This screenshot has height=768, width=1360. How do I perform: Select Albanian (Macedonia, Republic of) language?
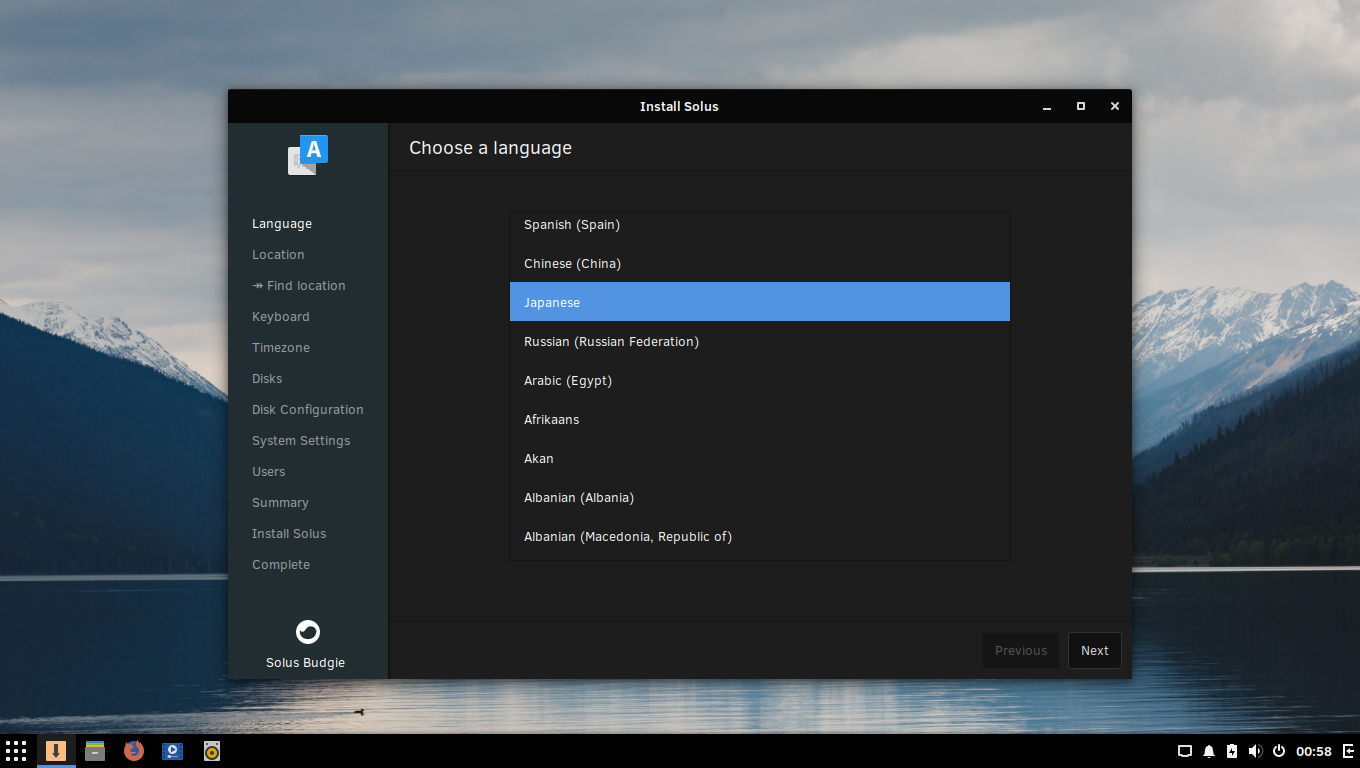point(760,536)
